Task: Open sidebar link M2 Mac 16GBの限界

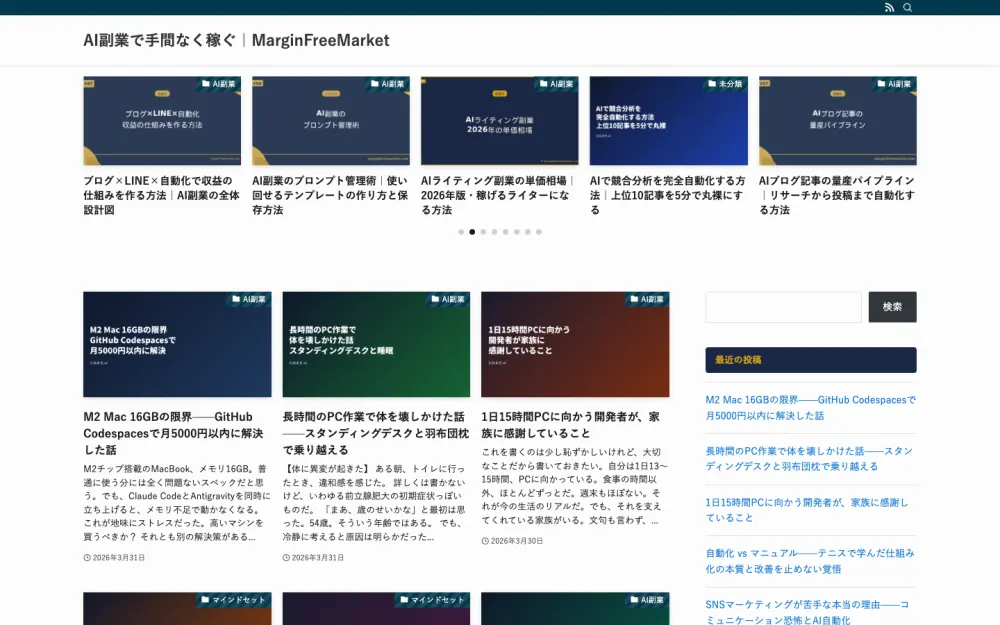Action: click(x=811, y=408)
